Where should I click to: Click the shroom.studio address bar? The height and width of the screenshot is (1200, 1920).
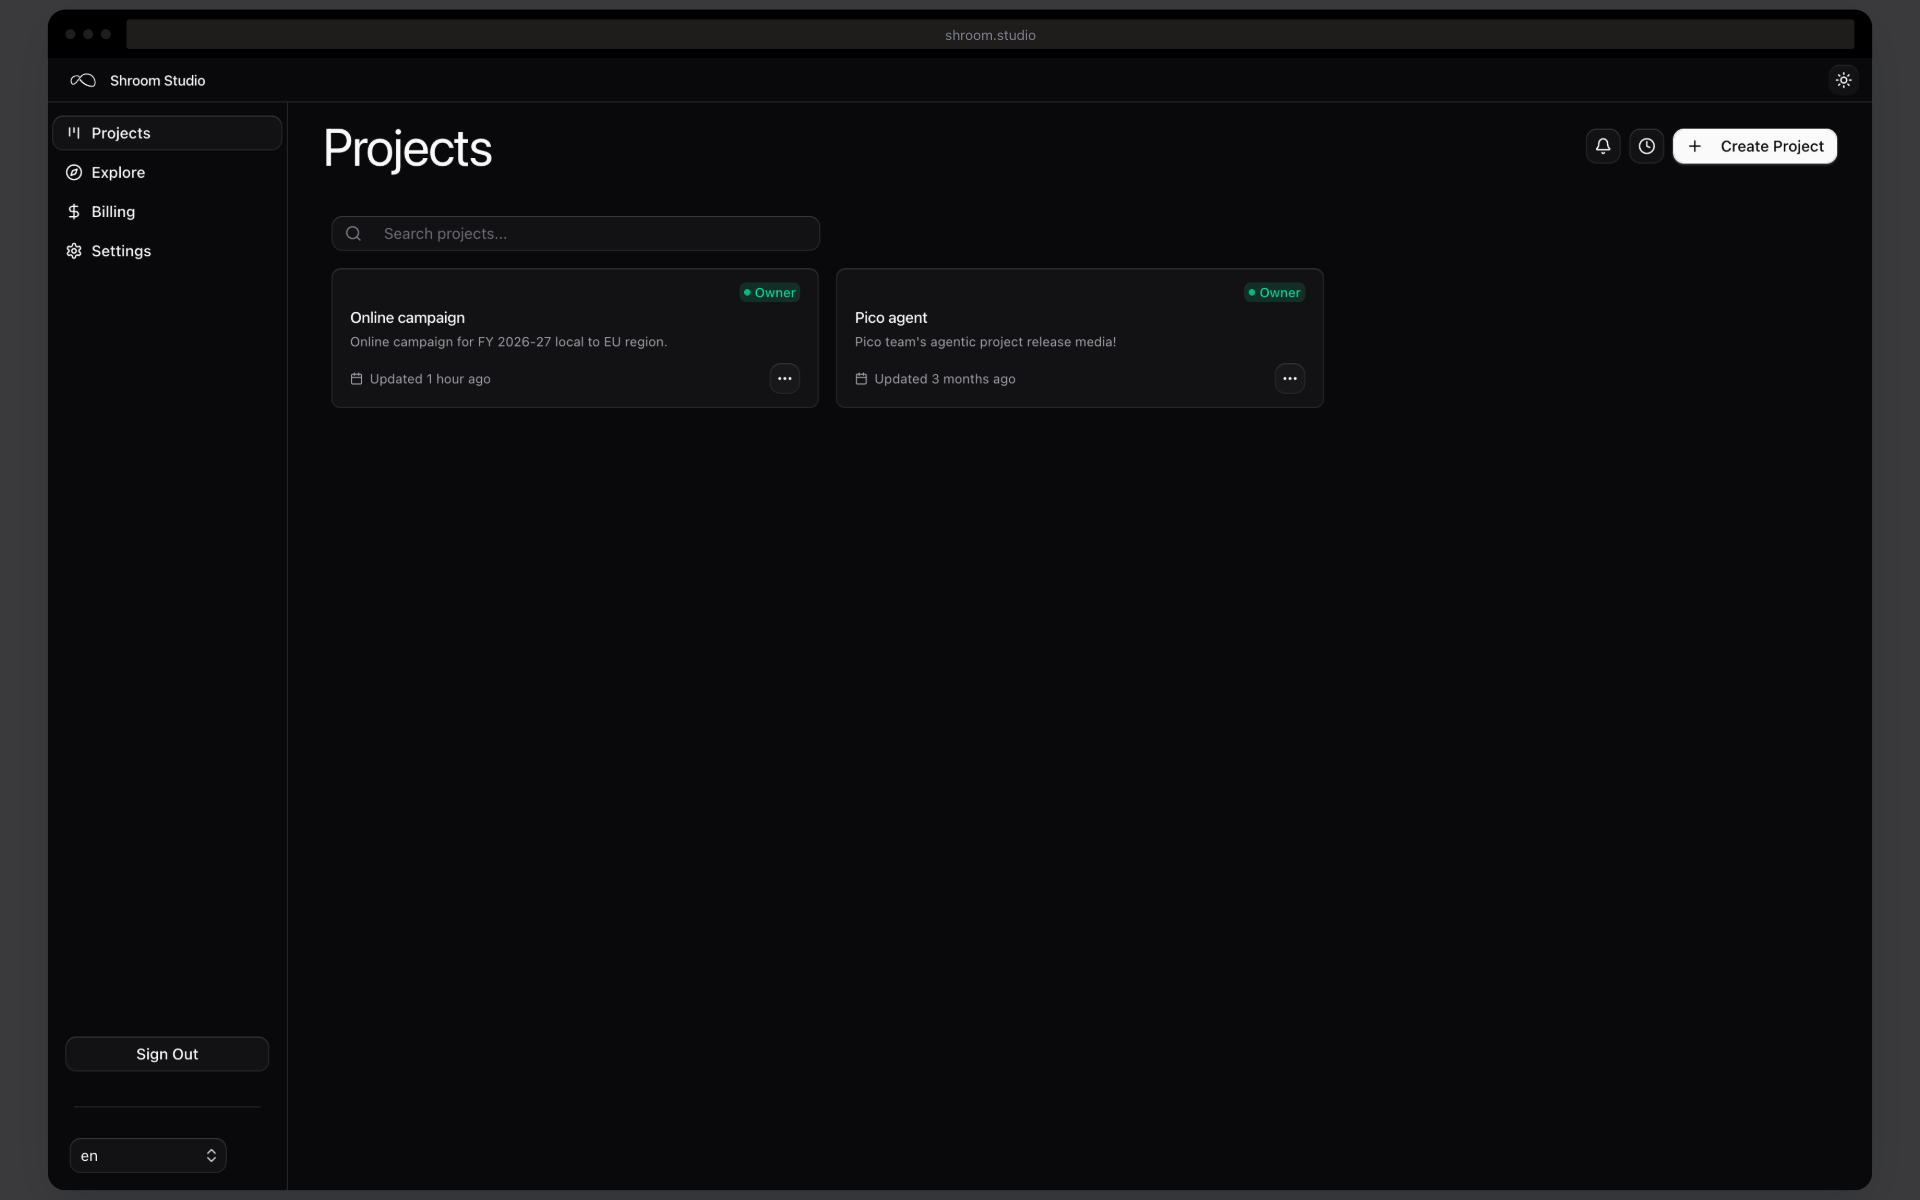(990, 35)
